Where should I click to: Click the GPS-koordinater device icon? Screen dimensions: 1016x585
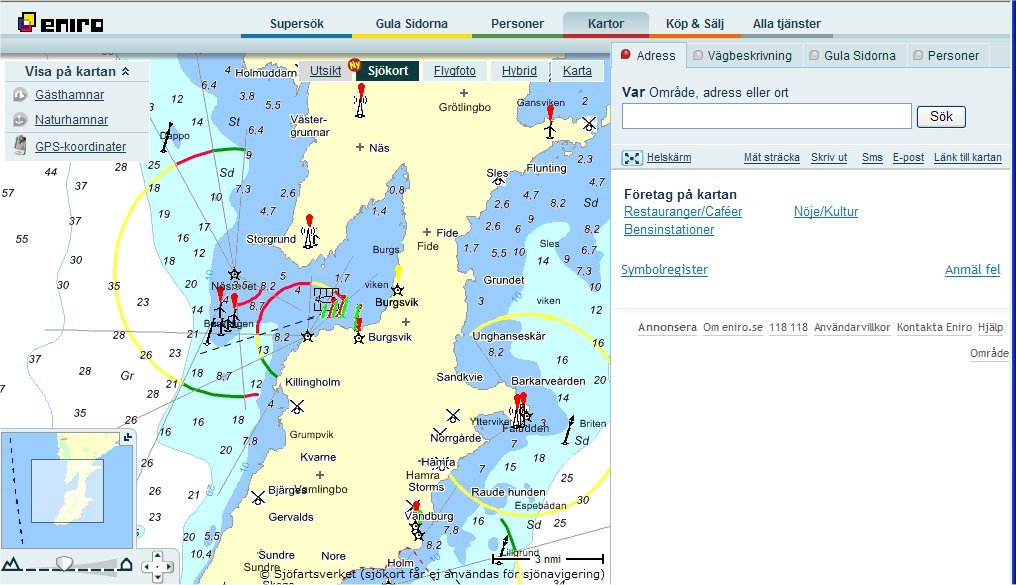(20, 147)
